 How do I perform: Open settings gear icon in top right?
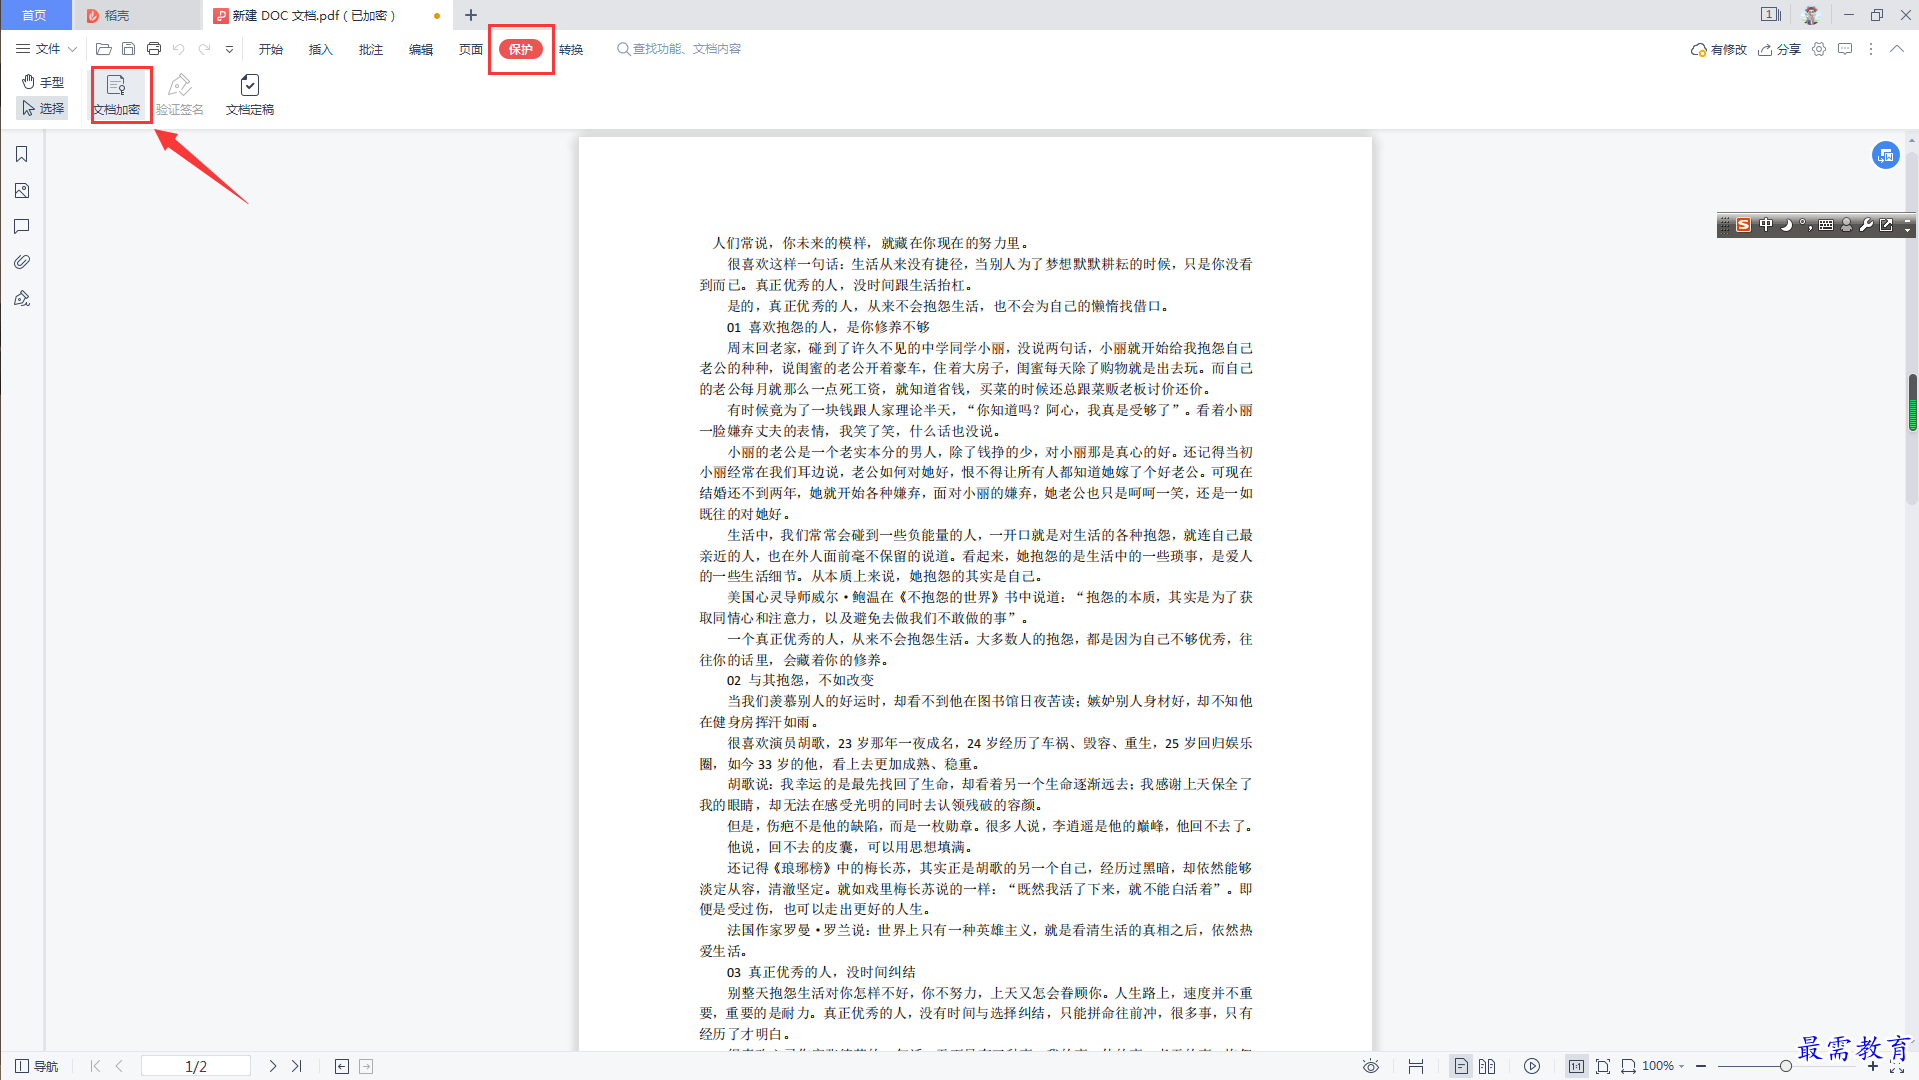pyautogui.click(x=1819, y=49)
